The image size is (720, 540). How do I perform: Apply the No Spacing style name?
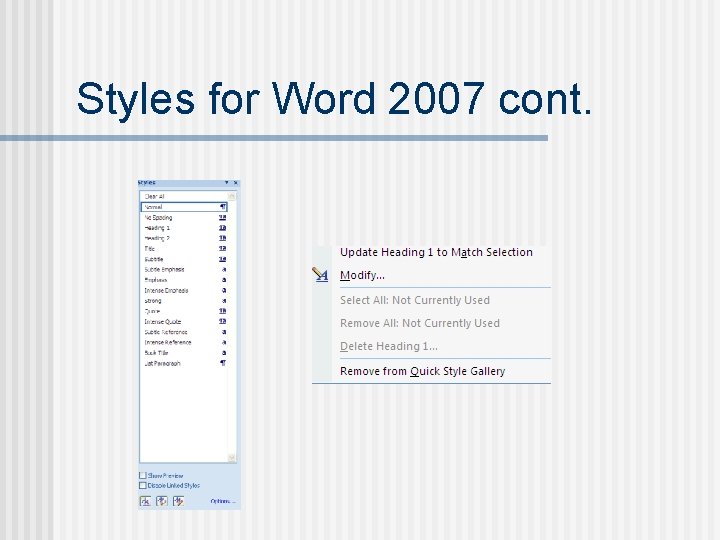pos(158,218)
